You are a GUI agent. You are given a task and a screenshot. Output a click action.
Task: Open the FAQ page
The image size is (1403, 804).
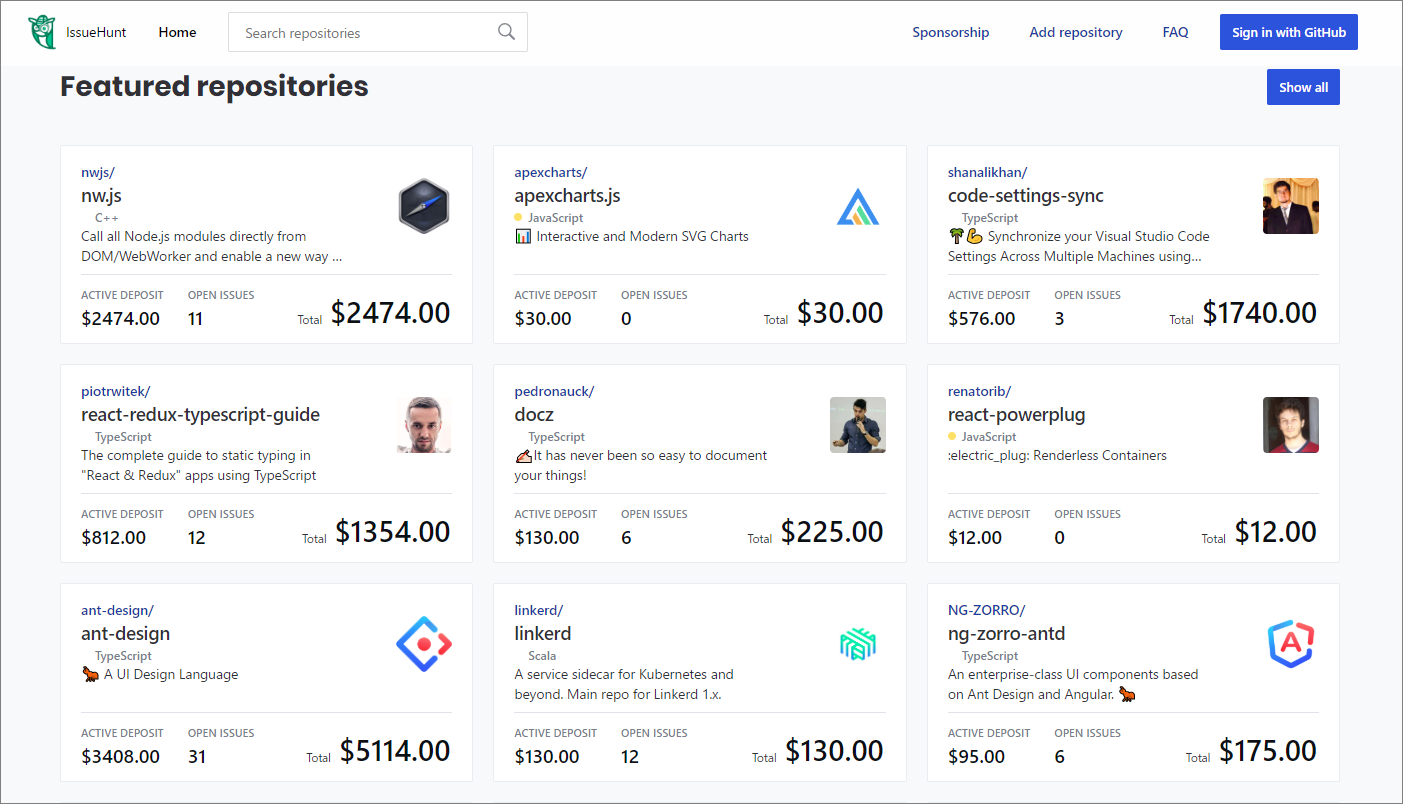(1175, 32)
